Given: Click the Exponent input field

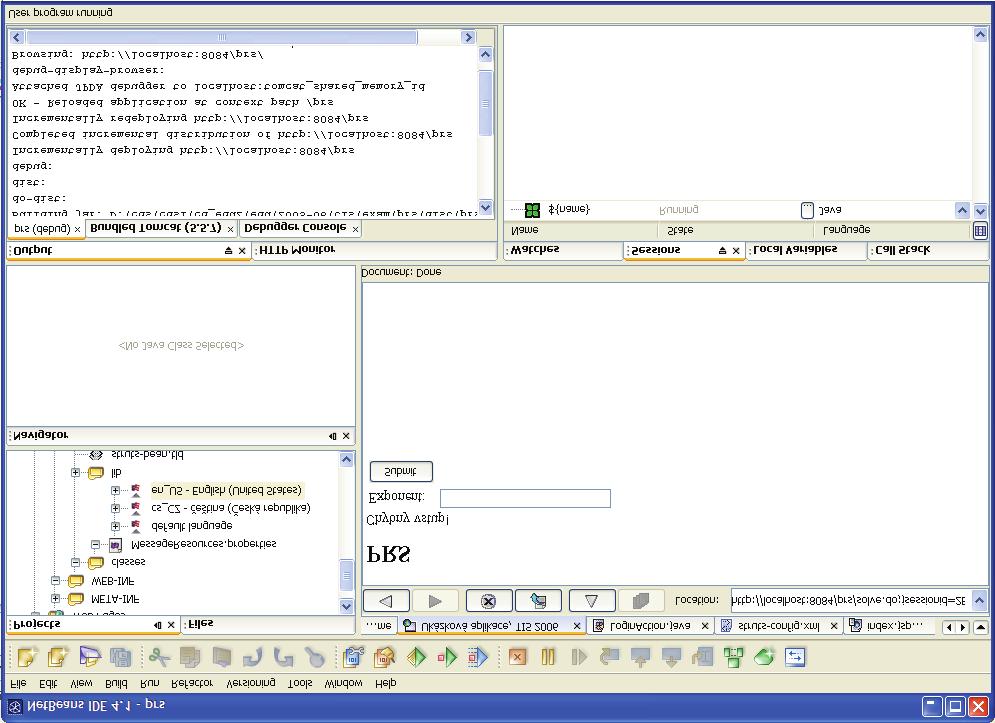Looking at the screenshot, I should point(525,498).
